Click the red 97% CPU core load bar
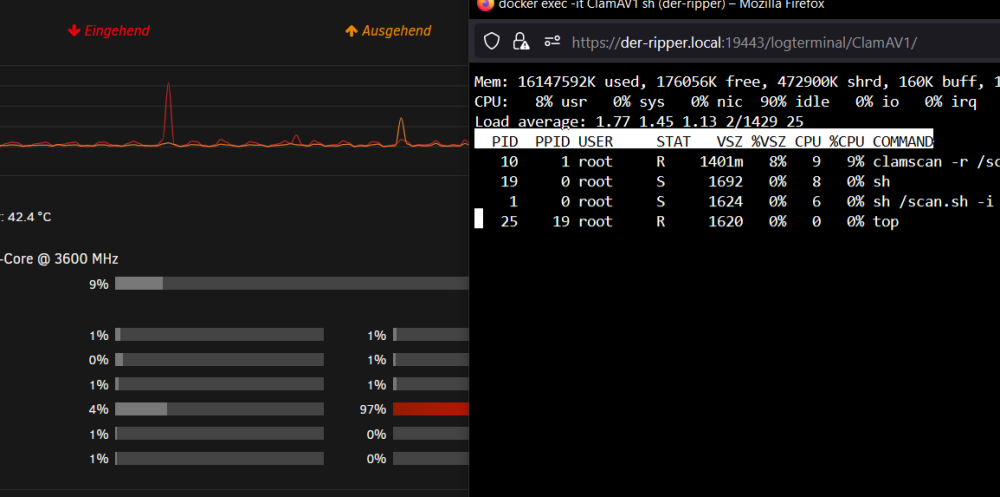Image resolution: width=1000 pixels, height=497 pixels. [x=431, y=409]
